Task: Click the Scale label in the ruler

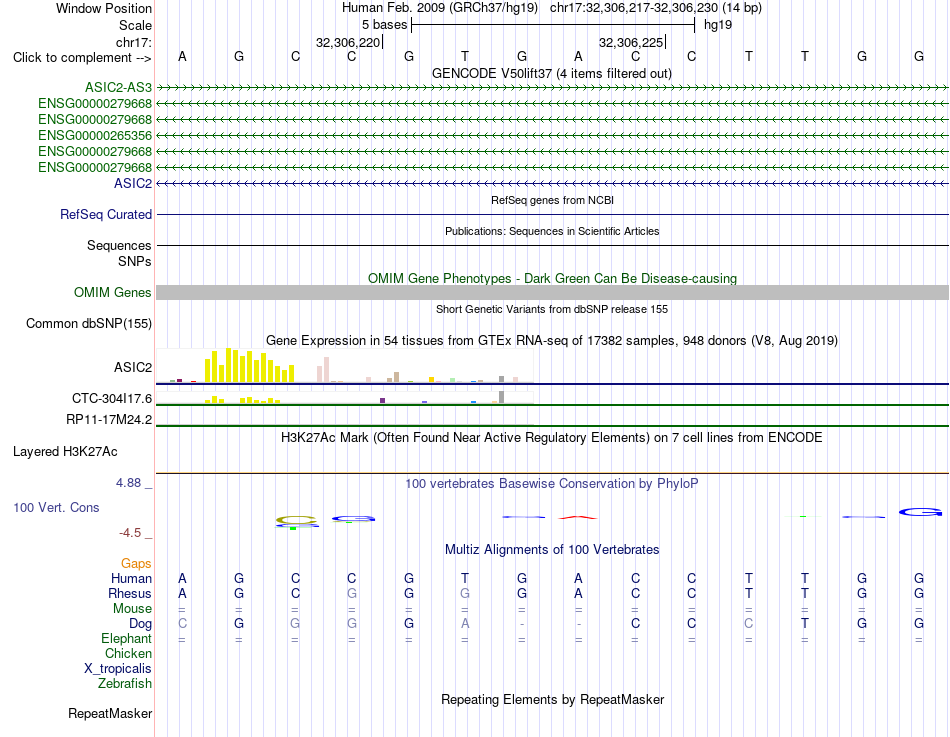Action: click(135, 25)
